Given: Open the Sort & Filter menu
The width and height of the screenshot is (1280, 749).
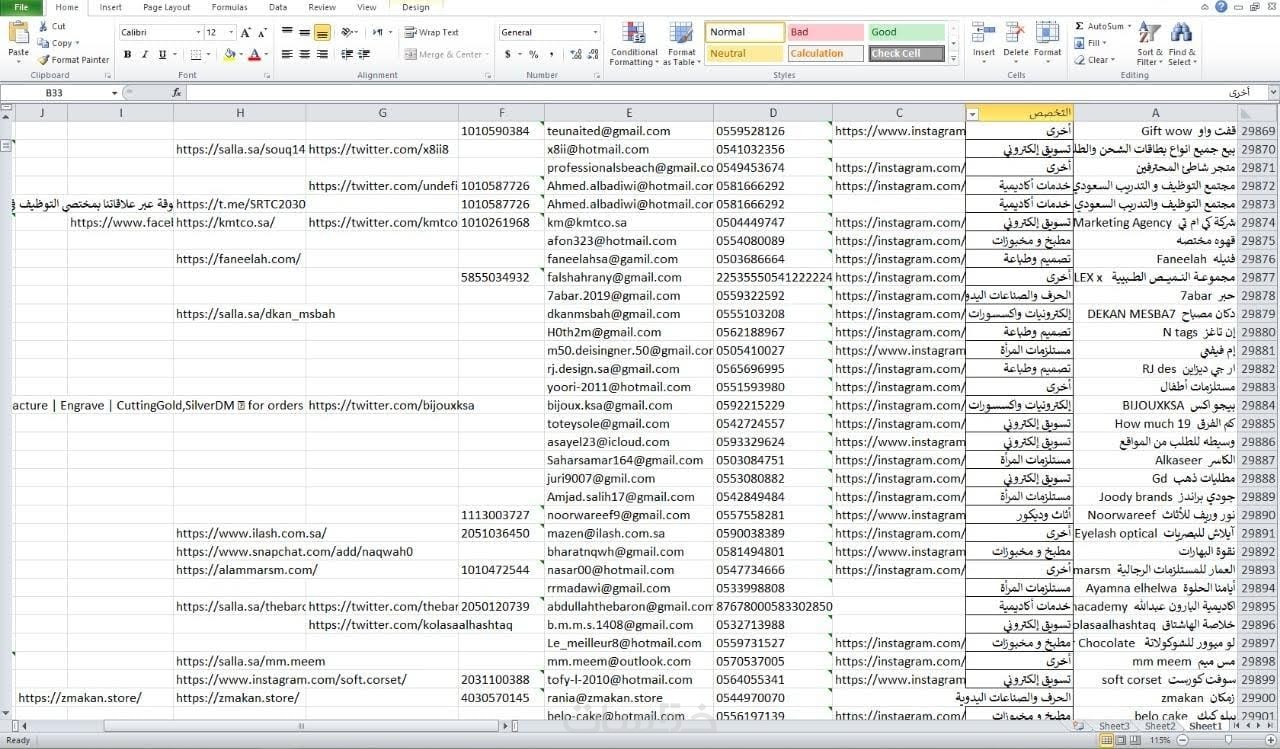Looking at the screenshot, I should [x=1150, y=44].
